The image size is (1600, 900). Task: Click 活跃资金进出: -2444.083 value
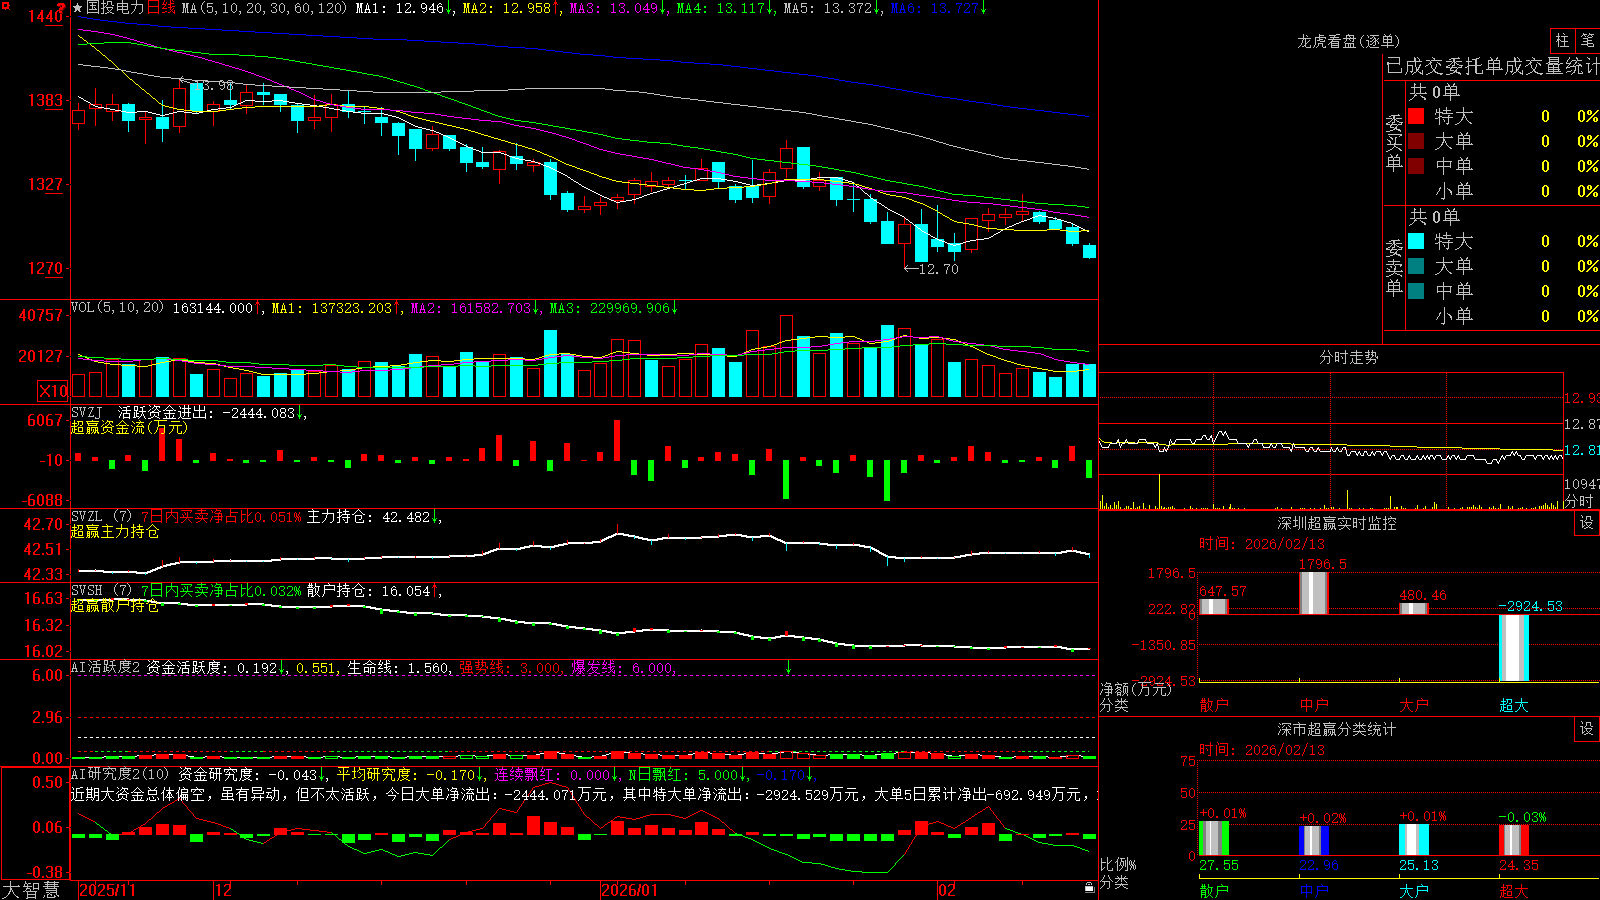207,412
